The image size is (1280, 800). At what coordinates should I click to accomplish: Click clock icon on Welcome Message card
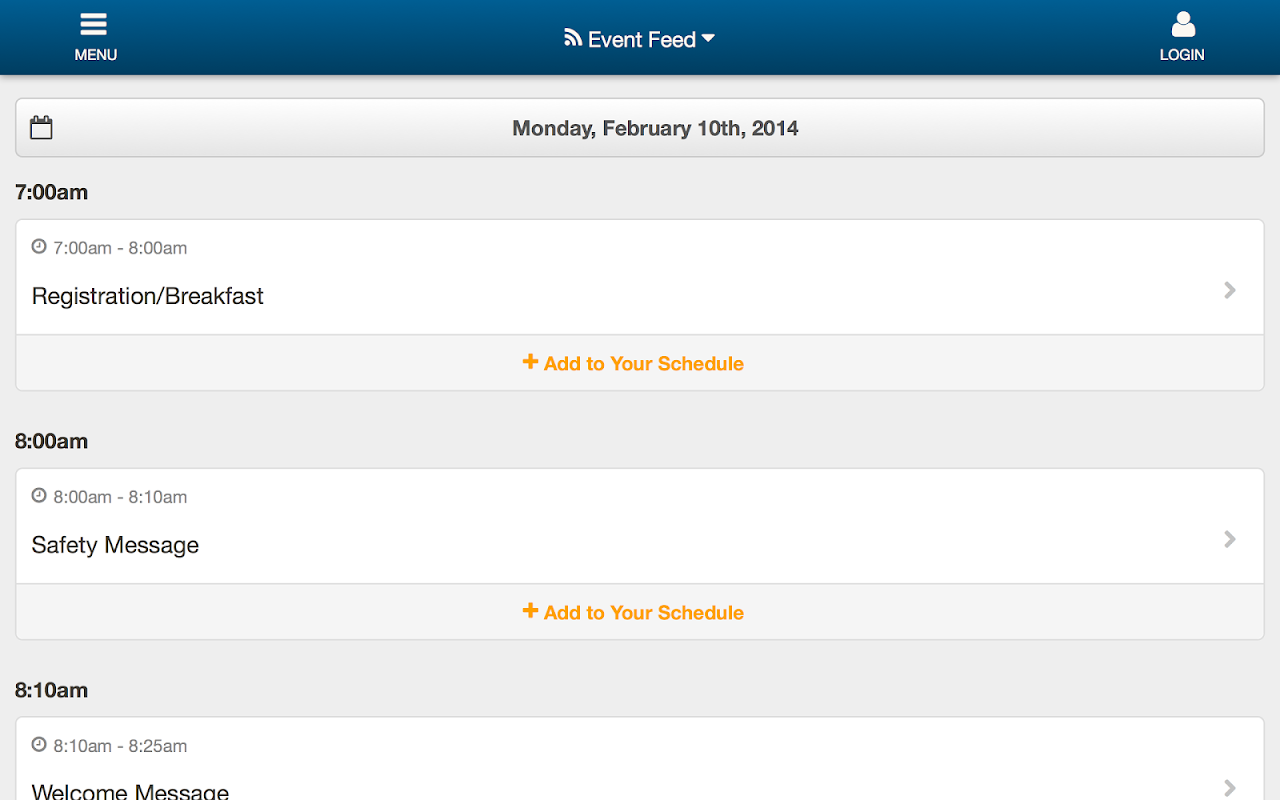39,744
